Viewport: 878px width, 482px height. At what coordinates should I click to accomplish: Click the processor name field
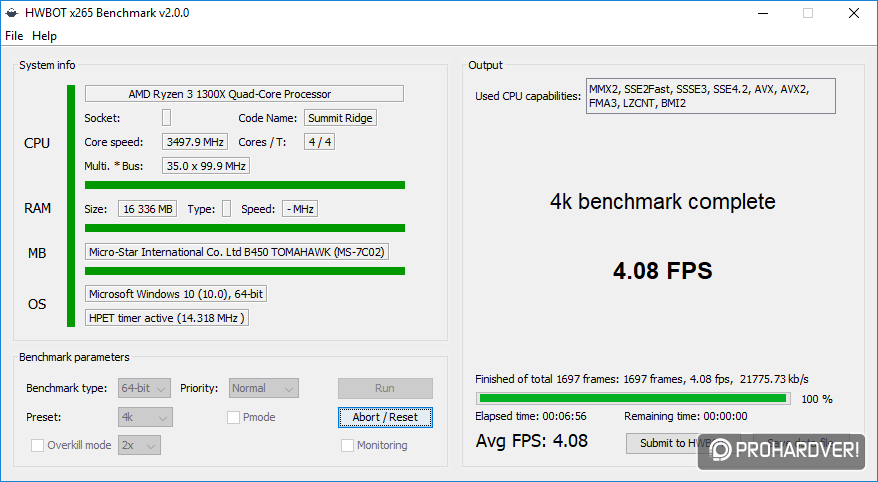click(x=244, y=94)
